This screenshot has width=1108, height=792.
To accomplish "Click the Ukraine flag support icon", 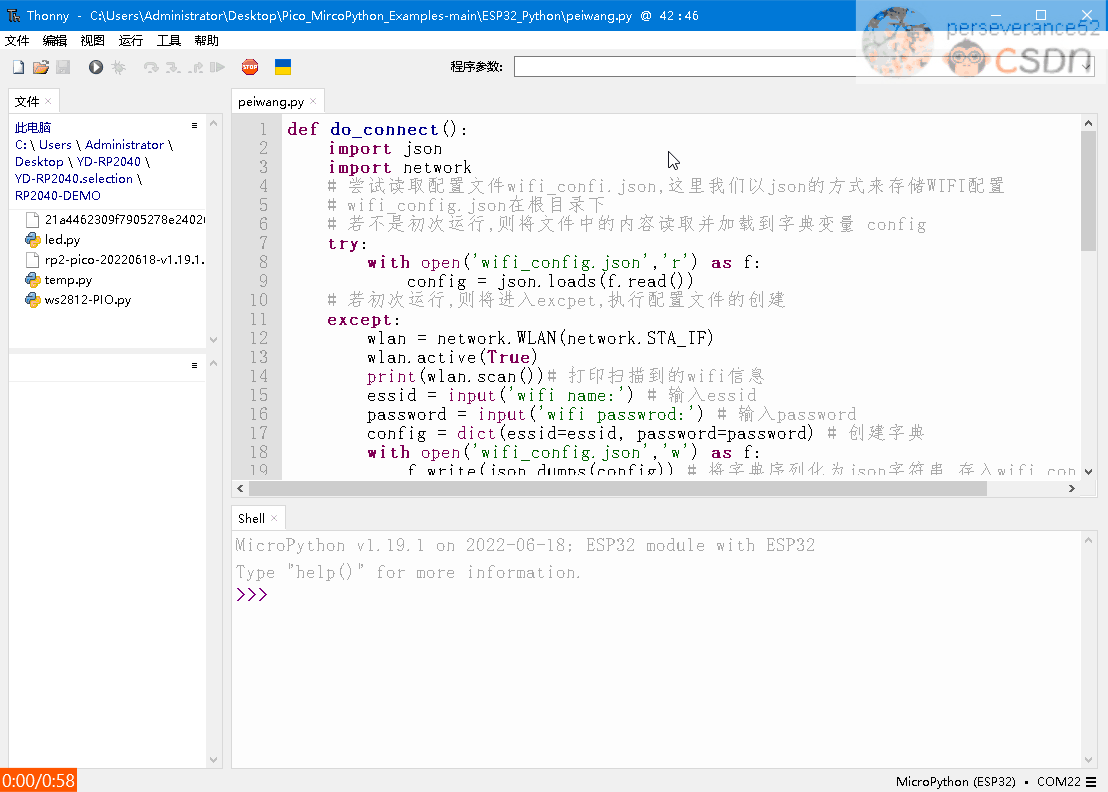I will click(x=283, y=67).
